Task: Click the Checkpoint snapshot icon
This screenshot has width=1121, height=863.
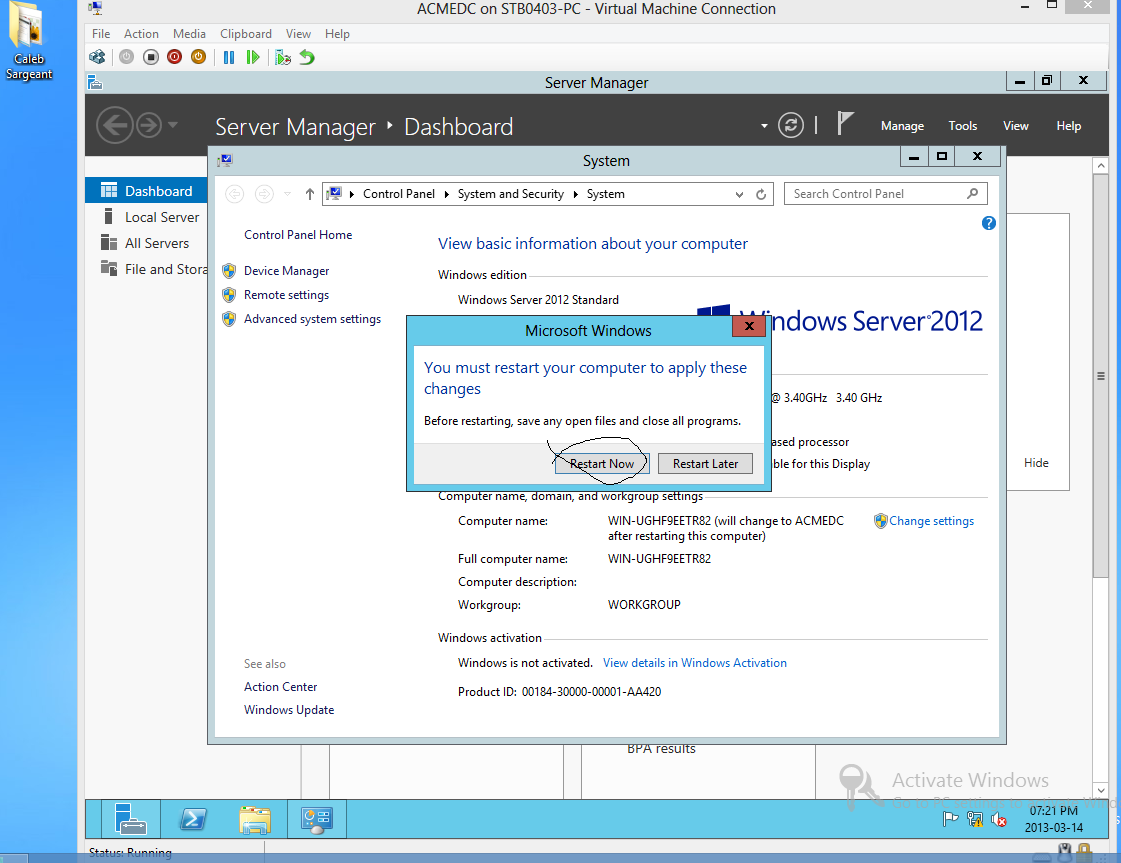Action: tap(283, 57)
